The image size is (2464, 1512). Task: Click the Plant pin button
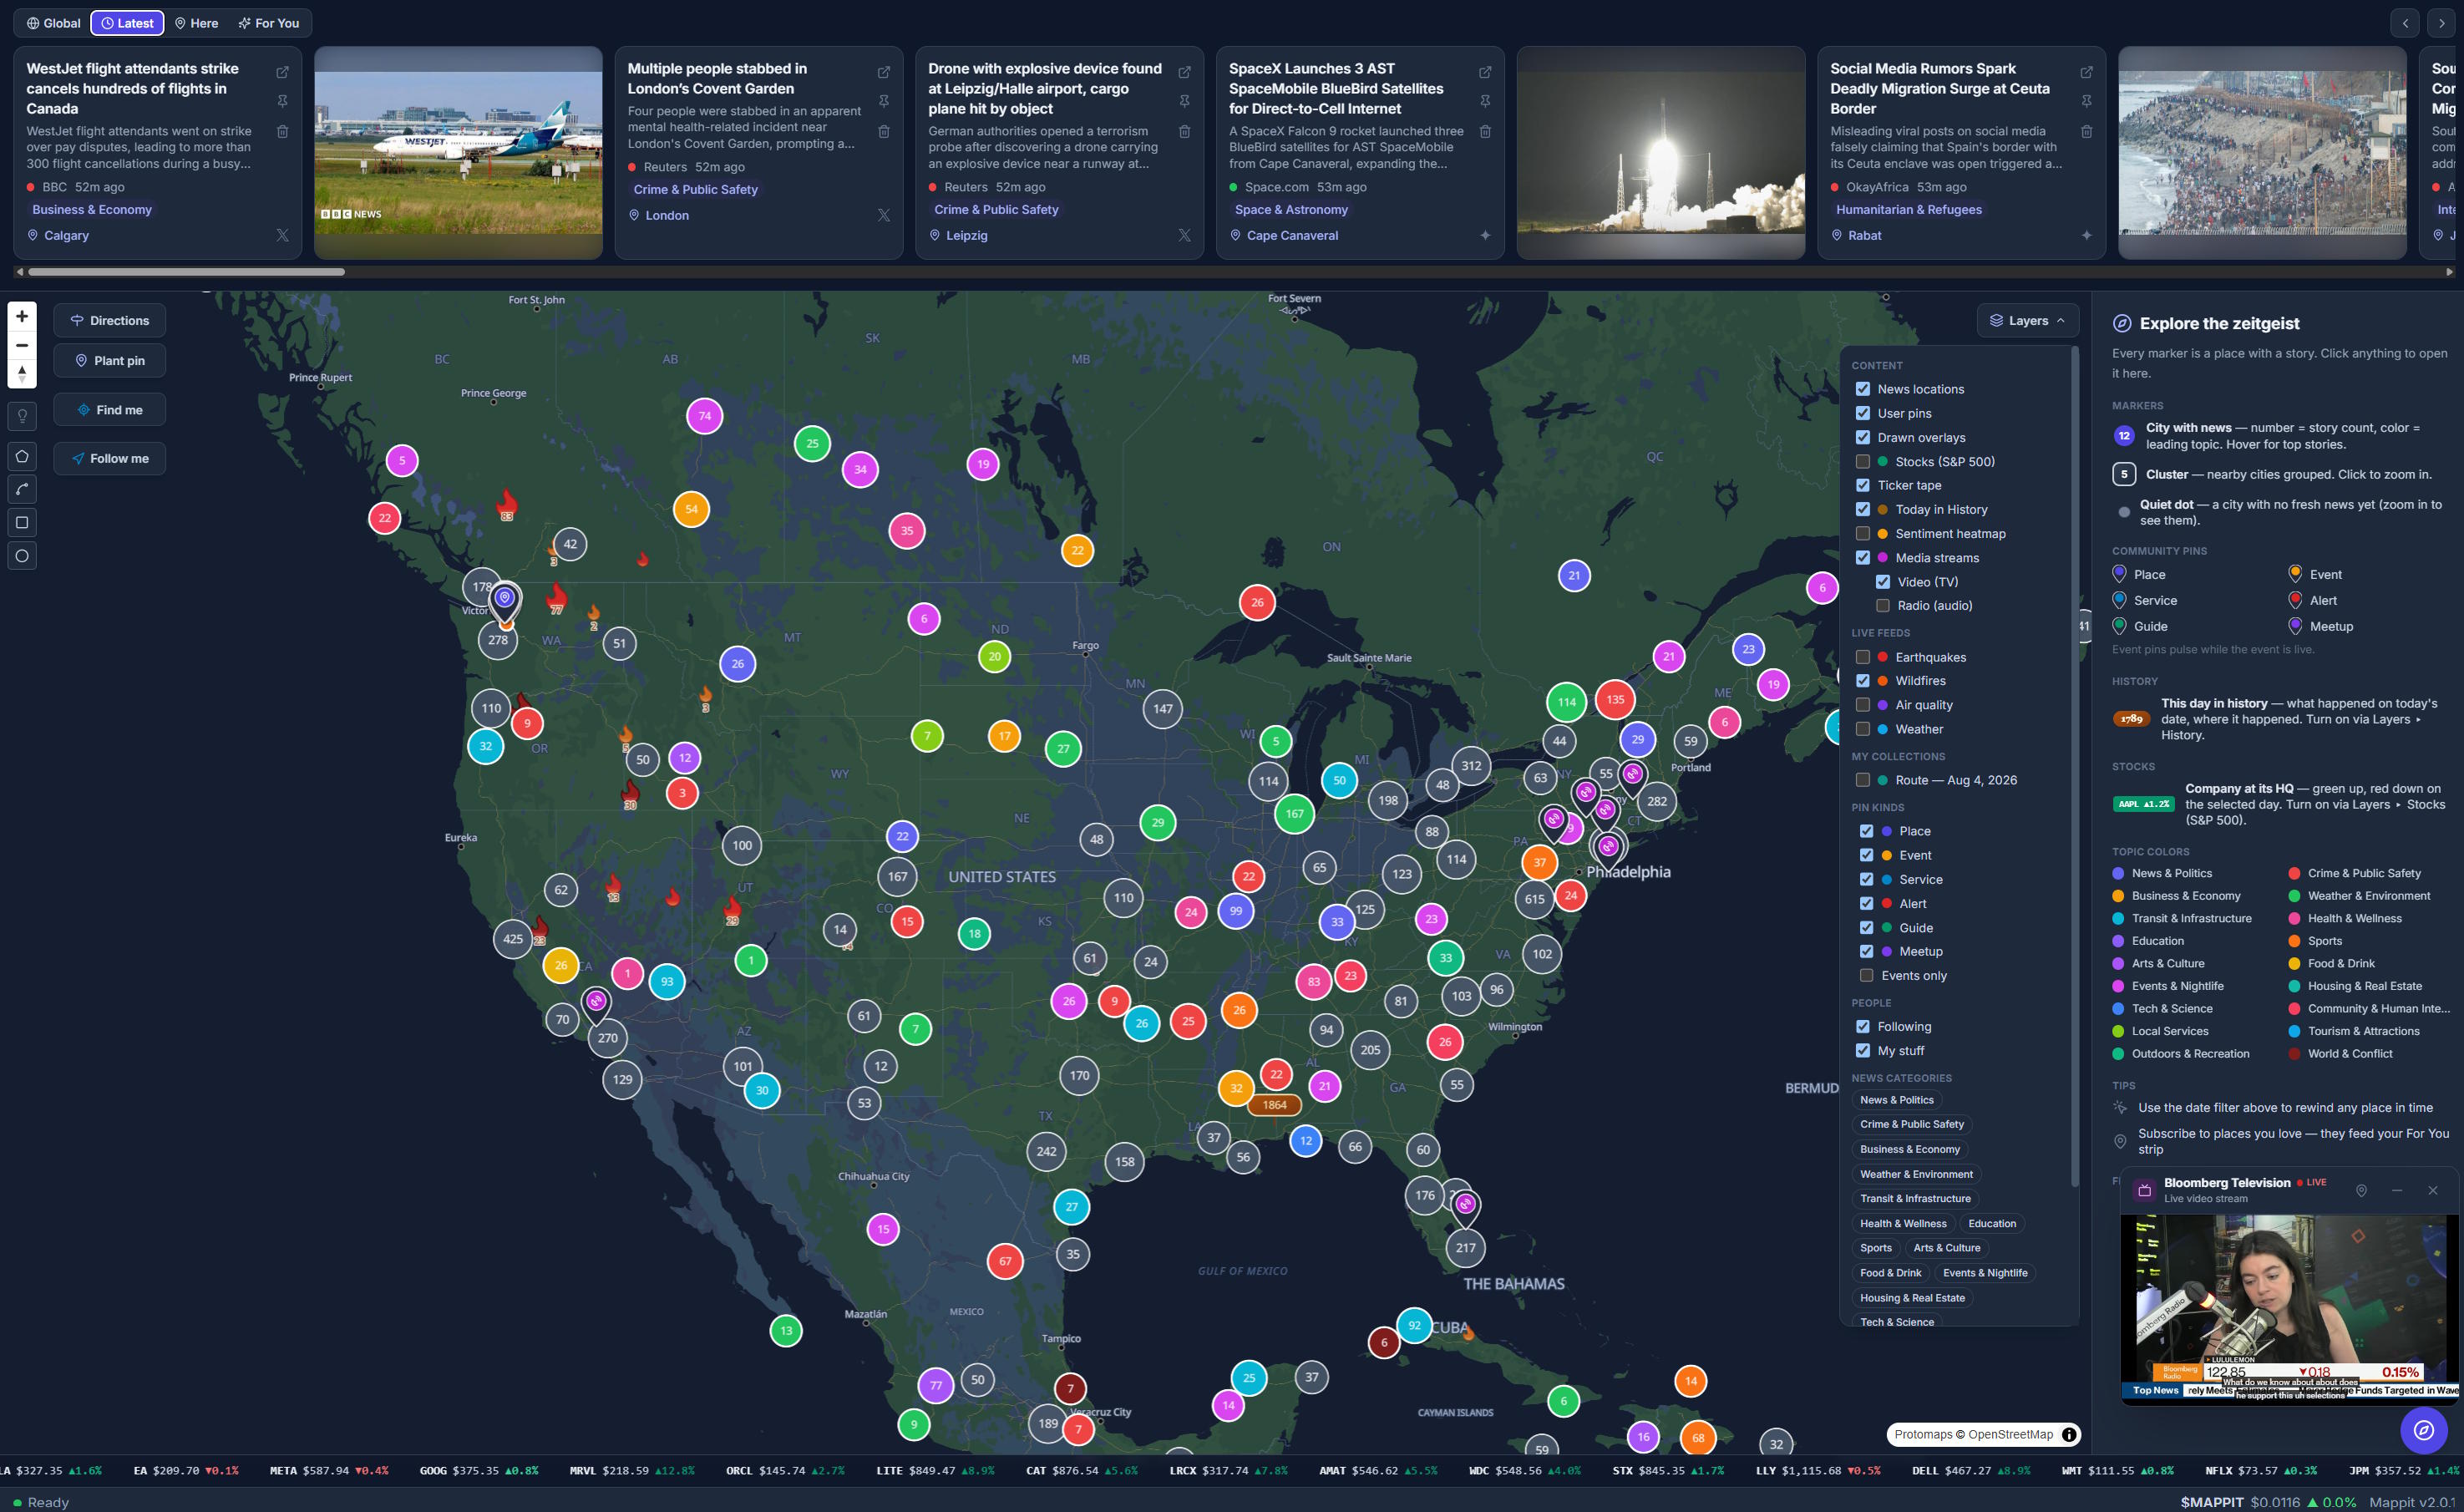110,360
